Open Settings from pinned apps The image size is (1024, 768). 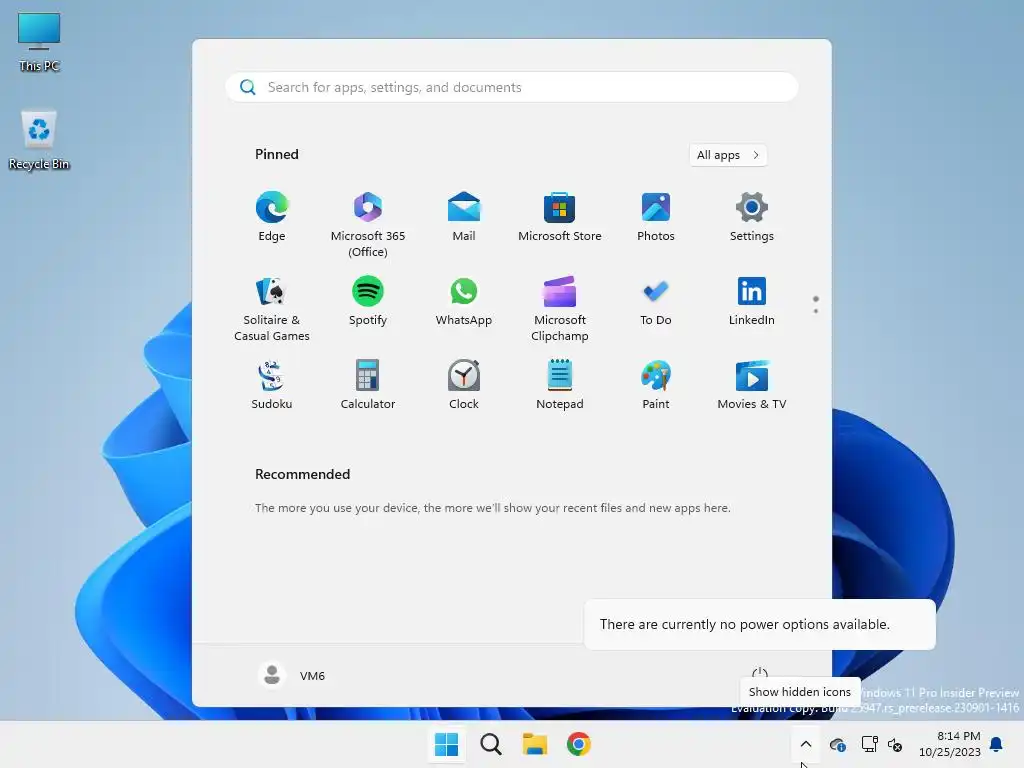click(x=752, y=217)
